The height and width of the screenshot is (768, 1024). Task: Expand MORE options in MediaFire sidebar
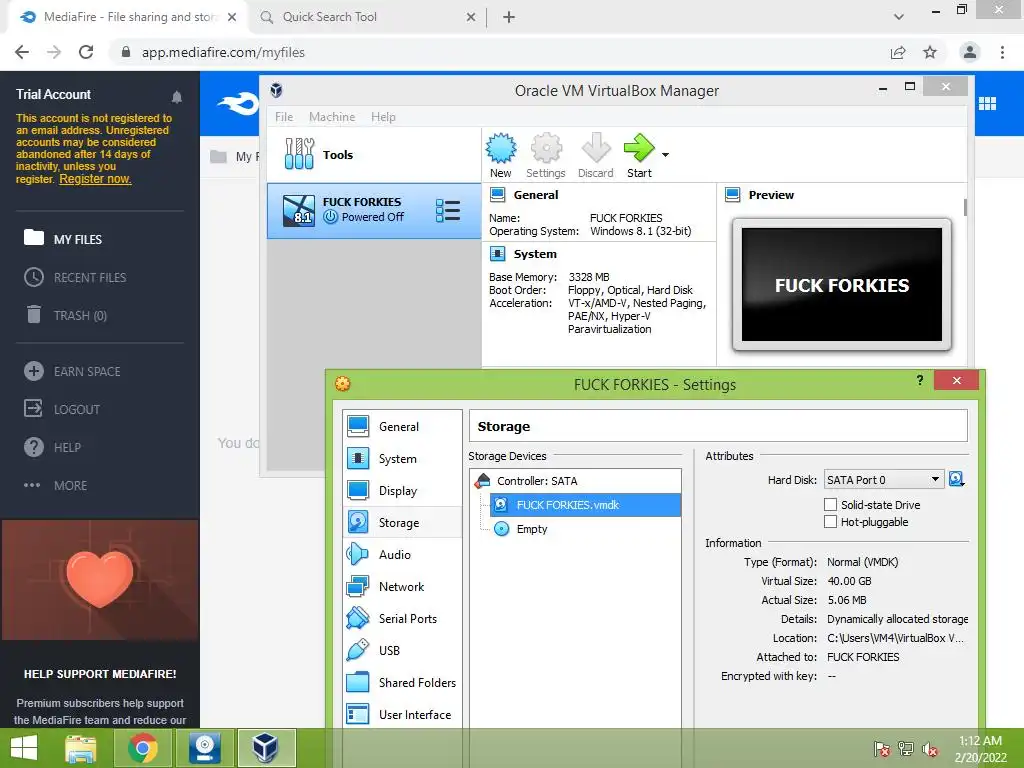click(x=55, y=485)
